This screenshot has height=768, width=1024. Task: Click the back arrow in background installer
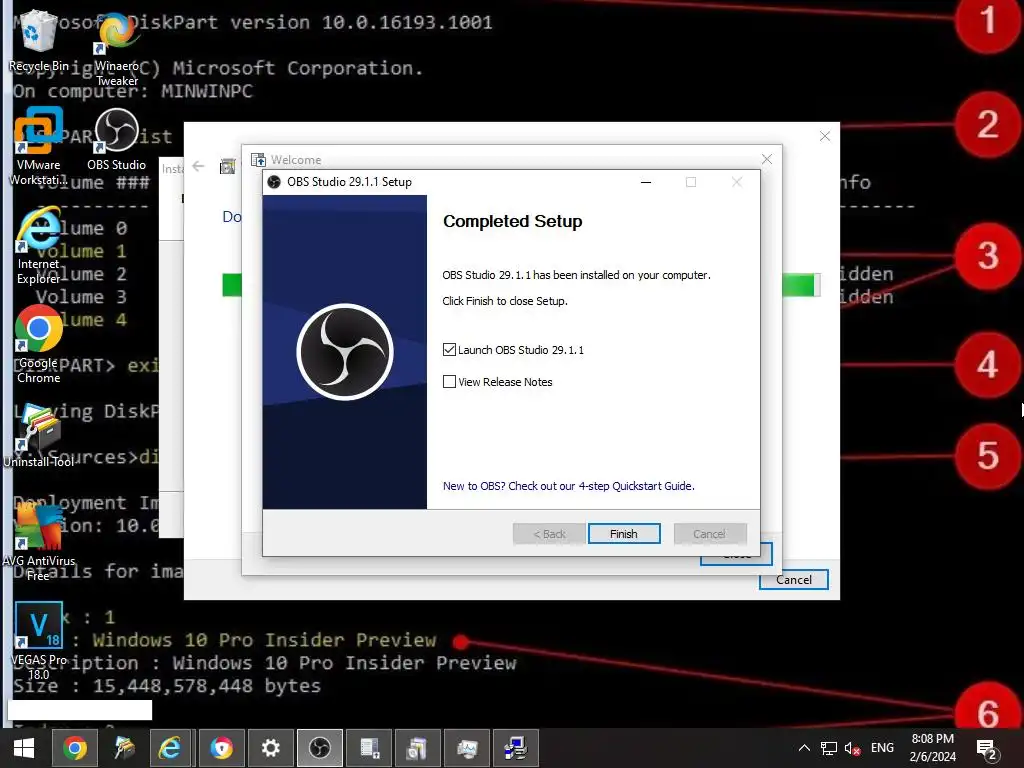(198, 166)
